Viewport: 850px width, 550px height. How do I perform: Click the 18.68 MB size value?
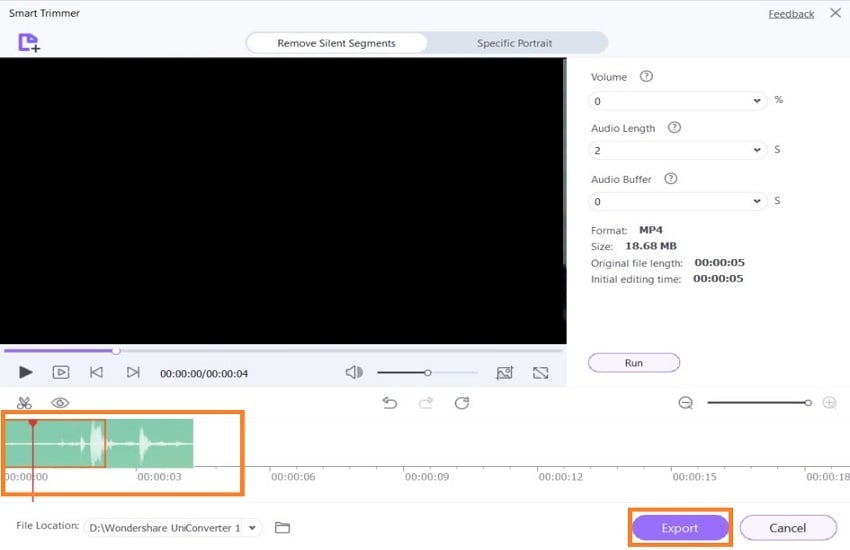coord(651,246)
